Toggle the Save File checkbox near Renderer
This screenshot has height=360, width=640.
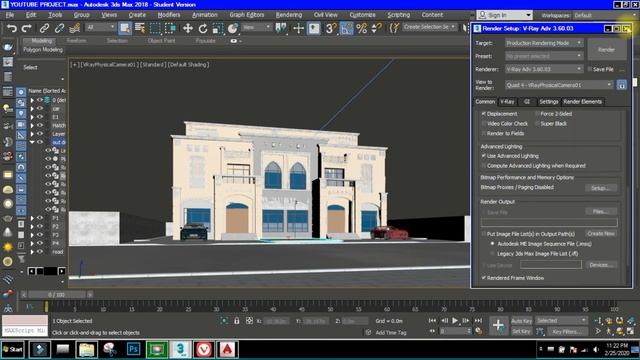click(x=589, y=69)
